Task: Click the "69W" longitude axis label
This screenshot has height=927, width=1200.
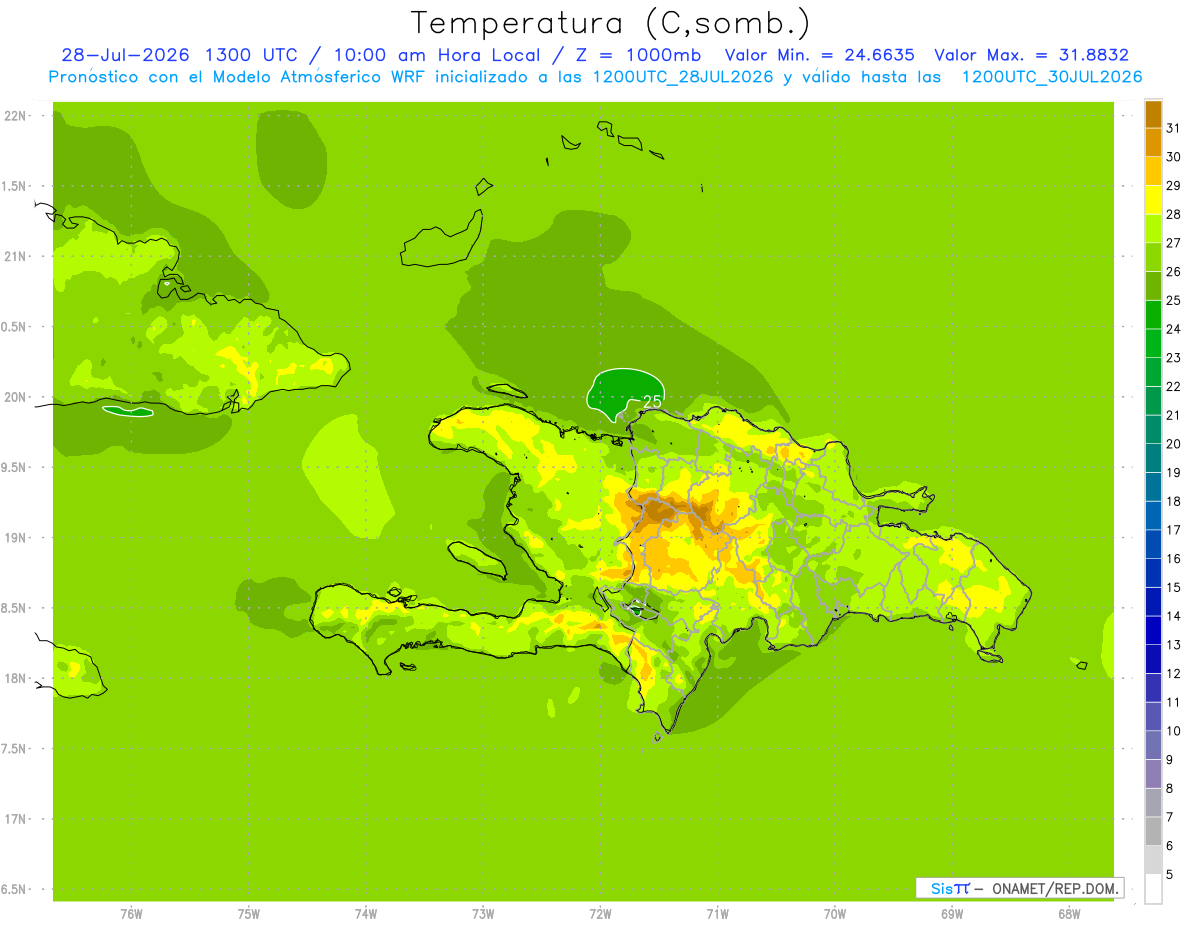Action: (x=952, y=914)
